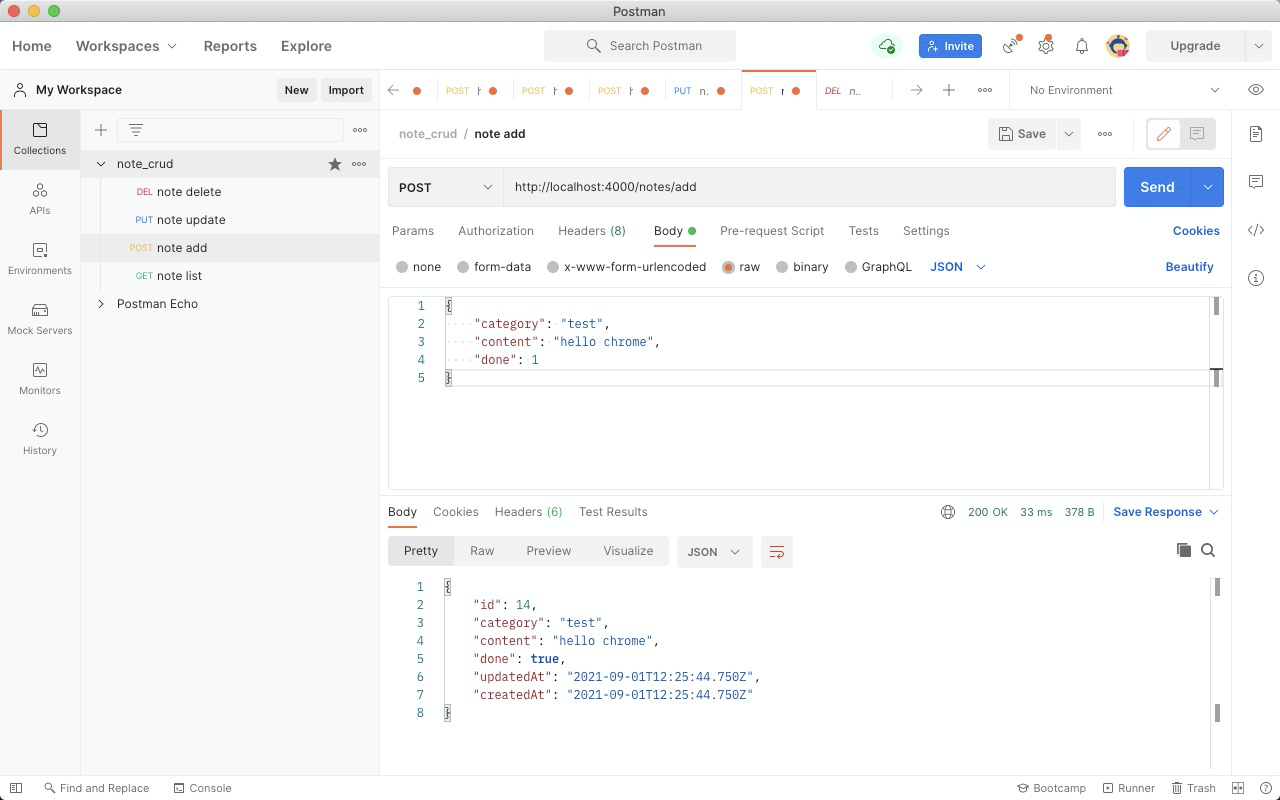Open History in the sidebar
This screenshot has height=800, width=1280.
pos(40,438)
